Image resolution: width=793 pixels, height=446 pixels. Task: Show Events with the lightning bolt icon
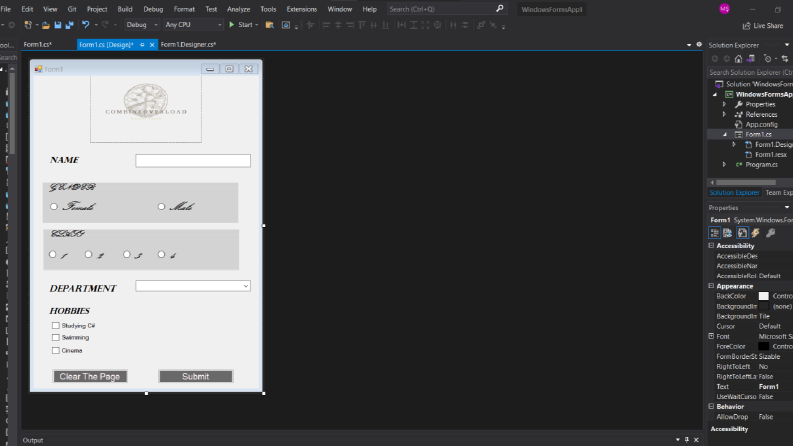click(x=756, y=233)
